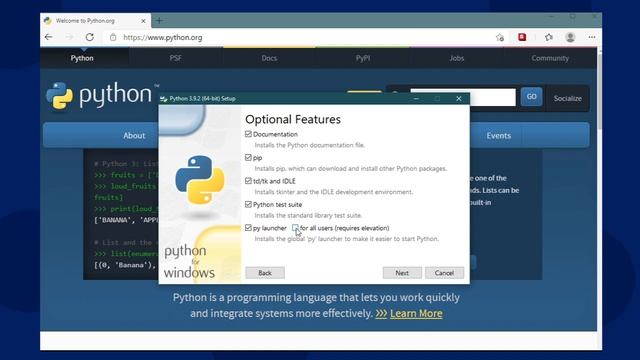Close the Welcome to Python.org tab
Image resolution: width=640 pixels, height=360 pixels.
point(143,21)
